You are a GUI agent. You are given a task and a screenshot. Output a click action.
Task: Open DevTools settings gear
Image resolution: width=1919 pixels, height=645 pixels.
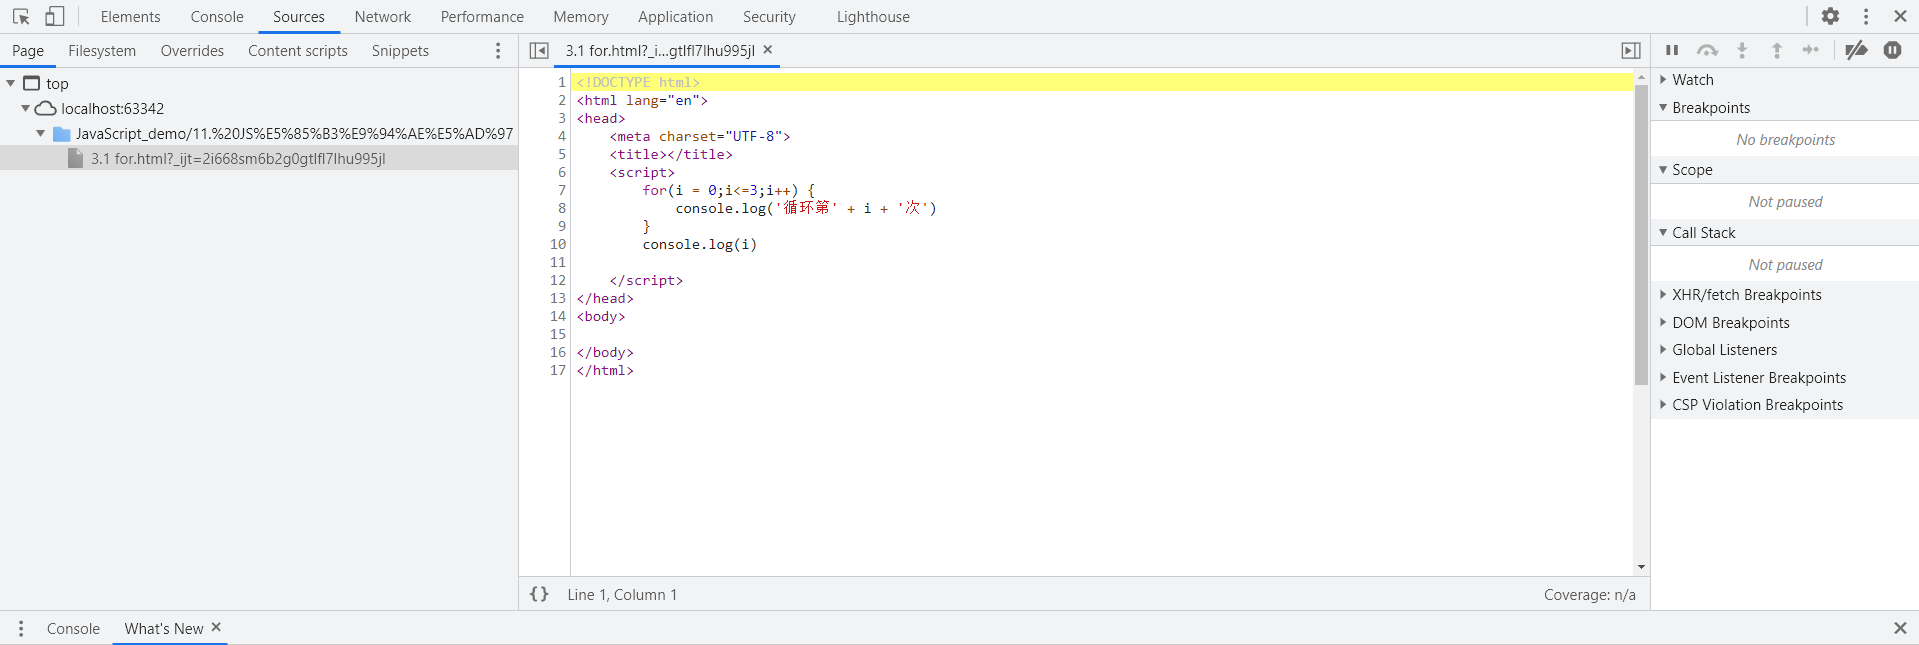[x=1830, y=16]
